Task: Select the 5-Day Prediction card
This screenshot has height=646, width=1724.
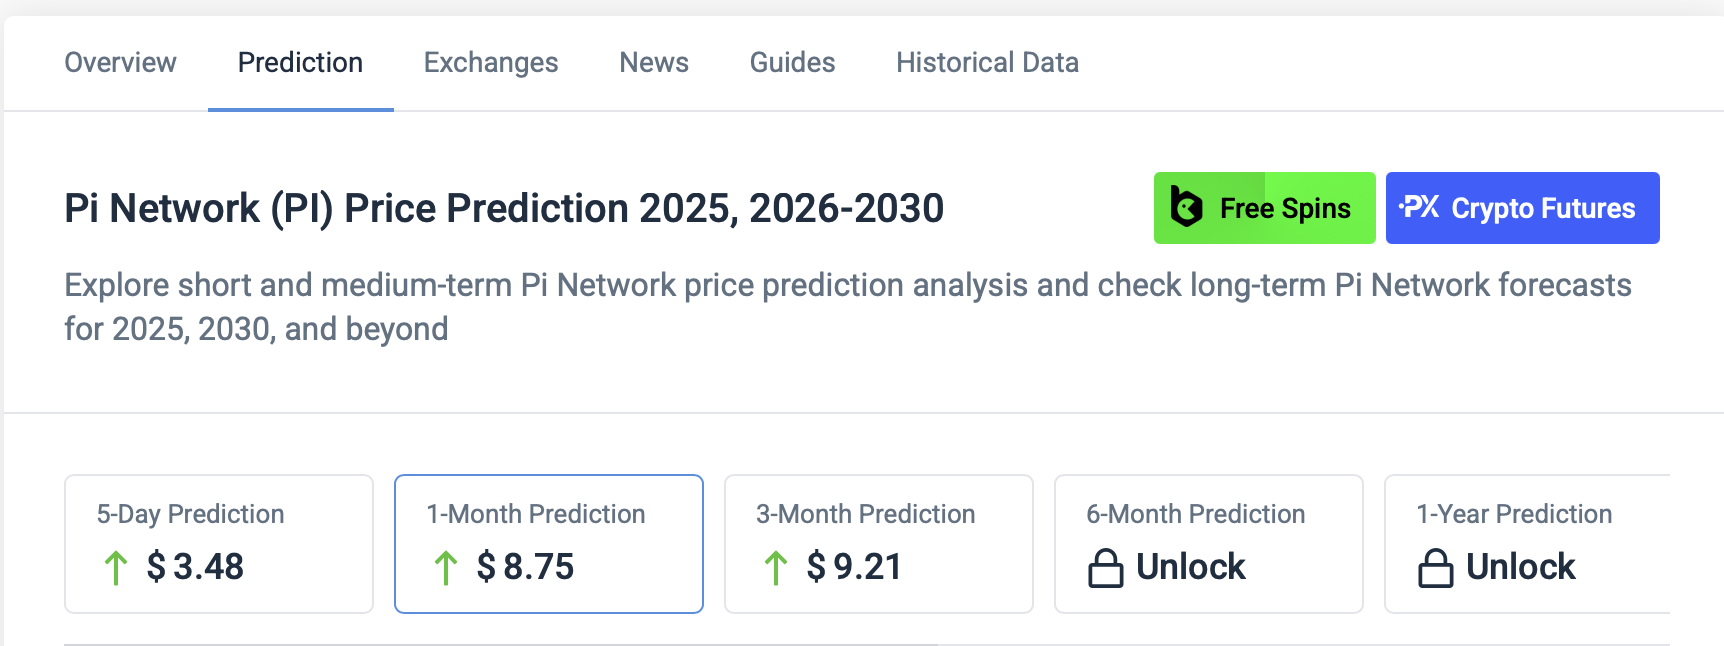Action: 219,543
